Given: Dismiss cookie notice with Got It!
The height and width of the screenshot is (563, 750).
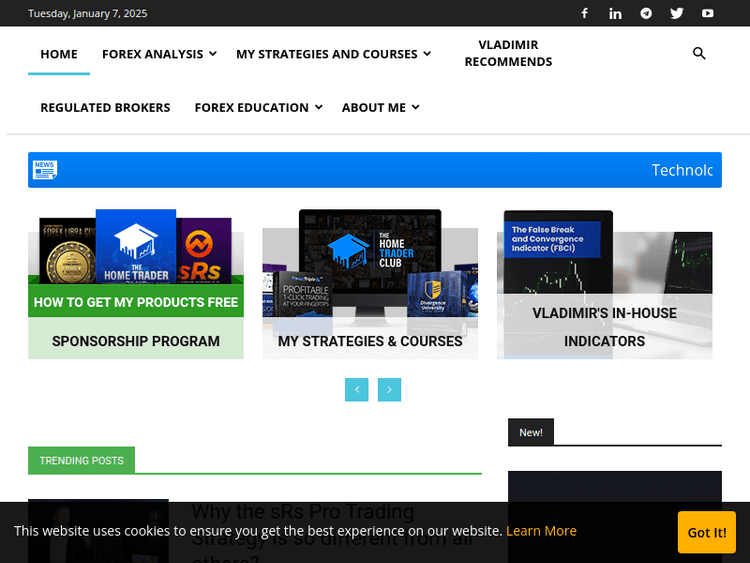Looking at the screenshot, I should [707, 532].
